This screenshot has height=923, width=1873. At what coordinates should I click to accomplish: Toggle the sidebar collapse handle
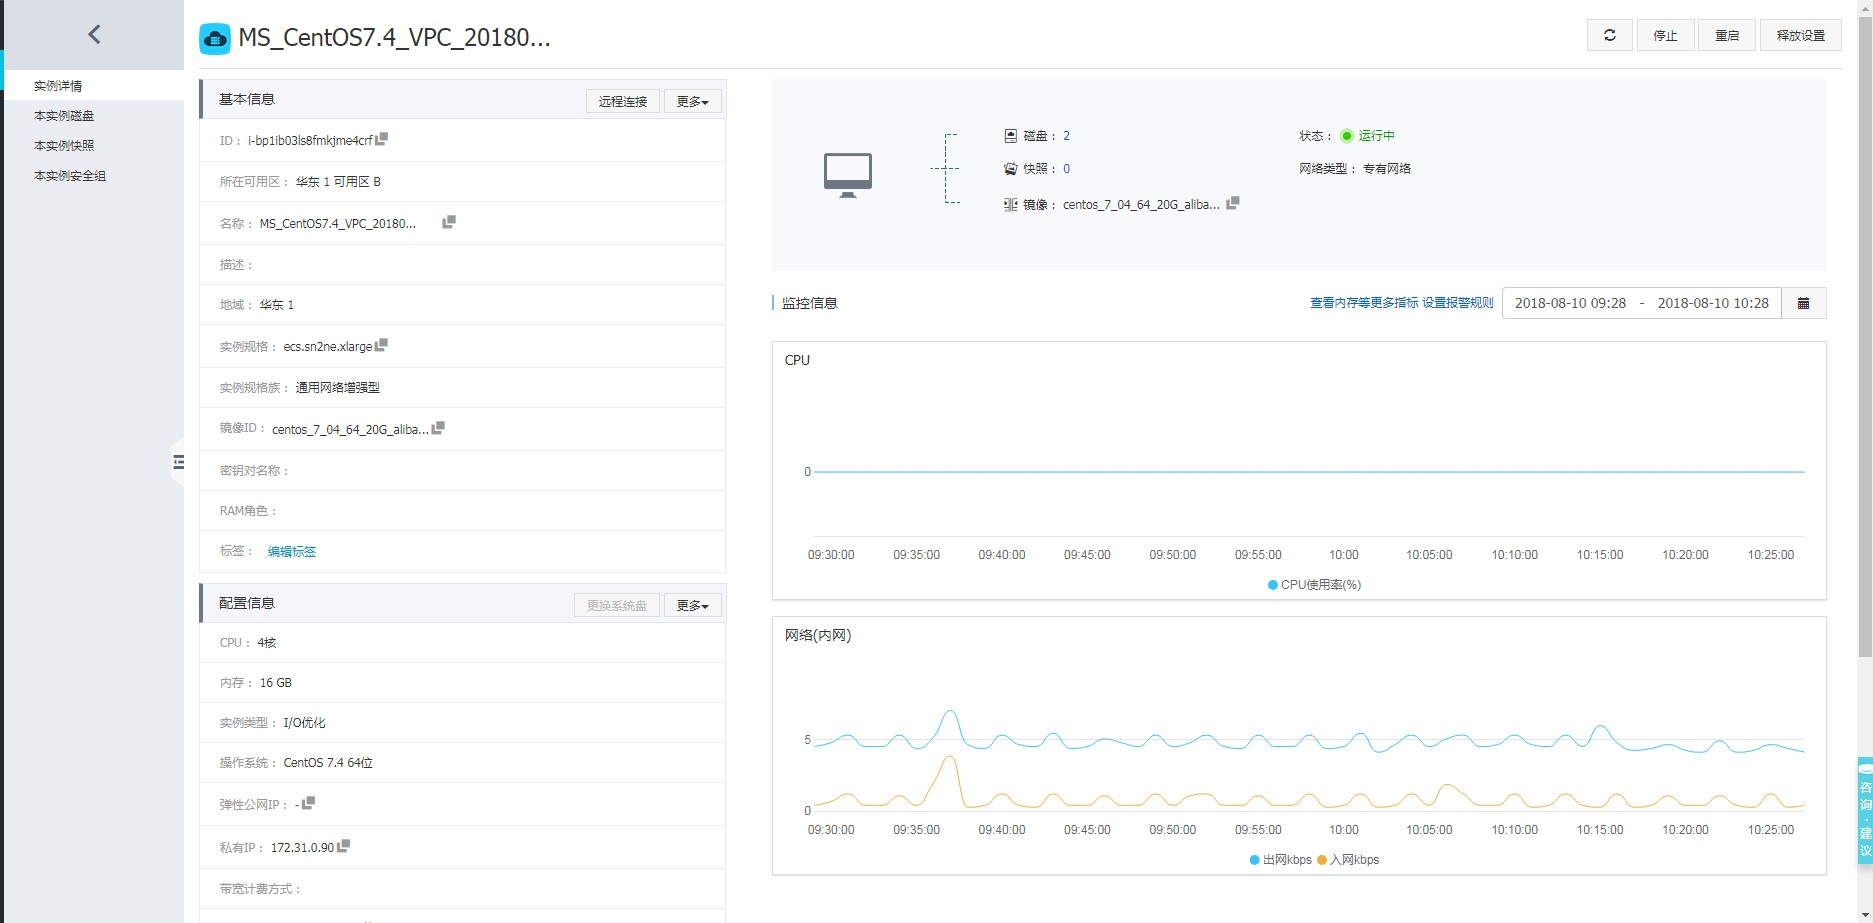pyautogui.click(x=178, y=462)
